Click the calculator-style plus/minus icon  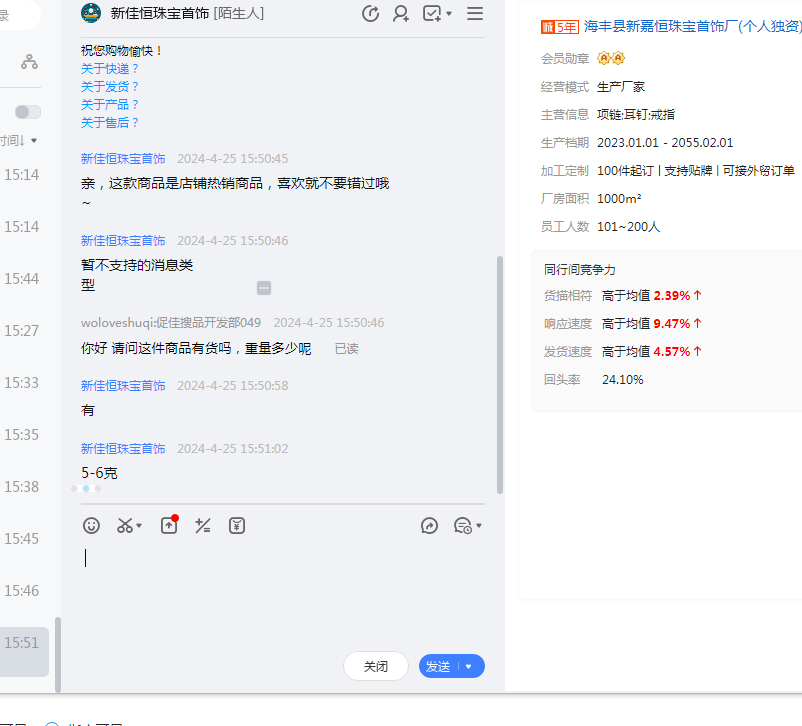tap(203, 525)
